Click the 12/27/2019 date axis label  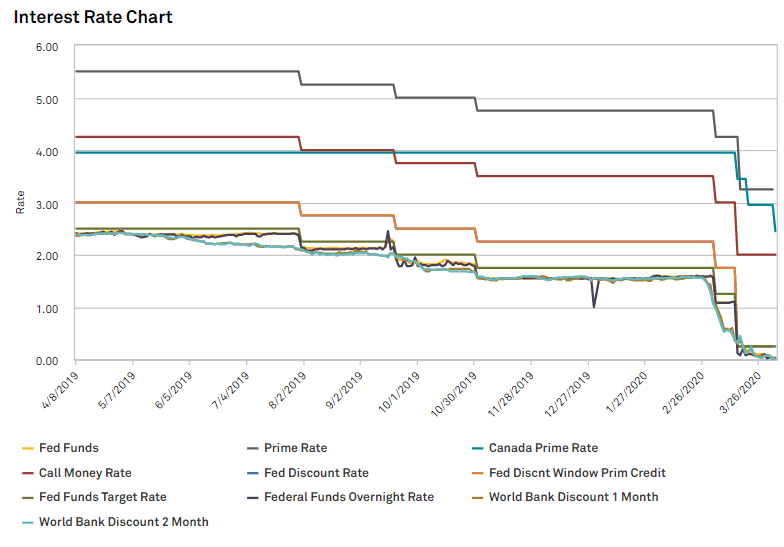[x=568, y=394]
